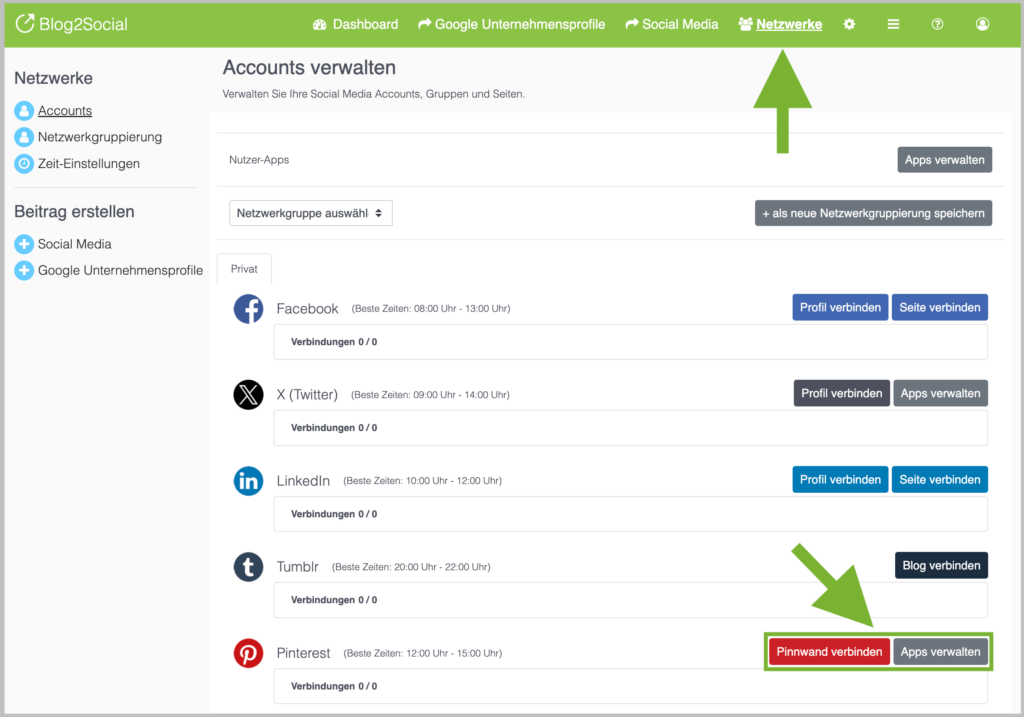Click Facebook Beste Zeiten text

pyautogui.click(x=431, y=309)
